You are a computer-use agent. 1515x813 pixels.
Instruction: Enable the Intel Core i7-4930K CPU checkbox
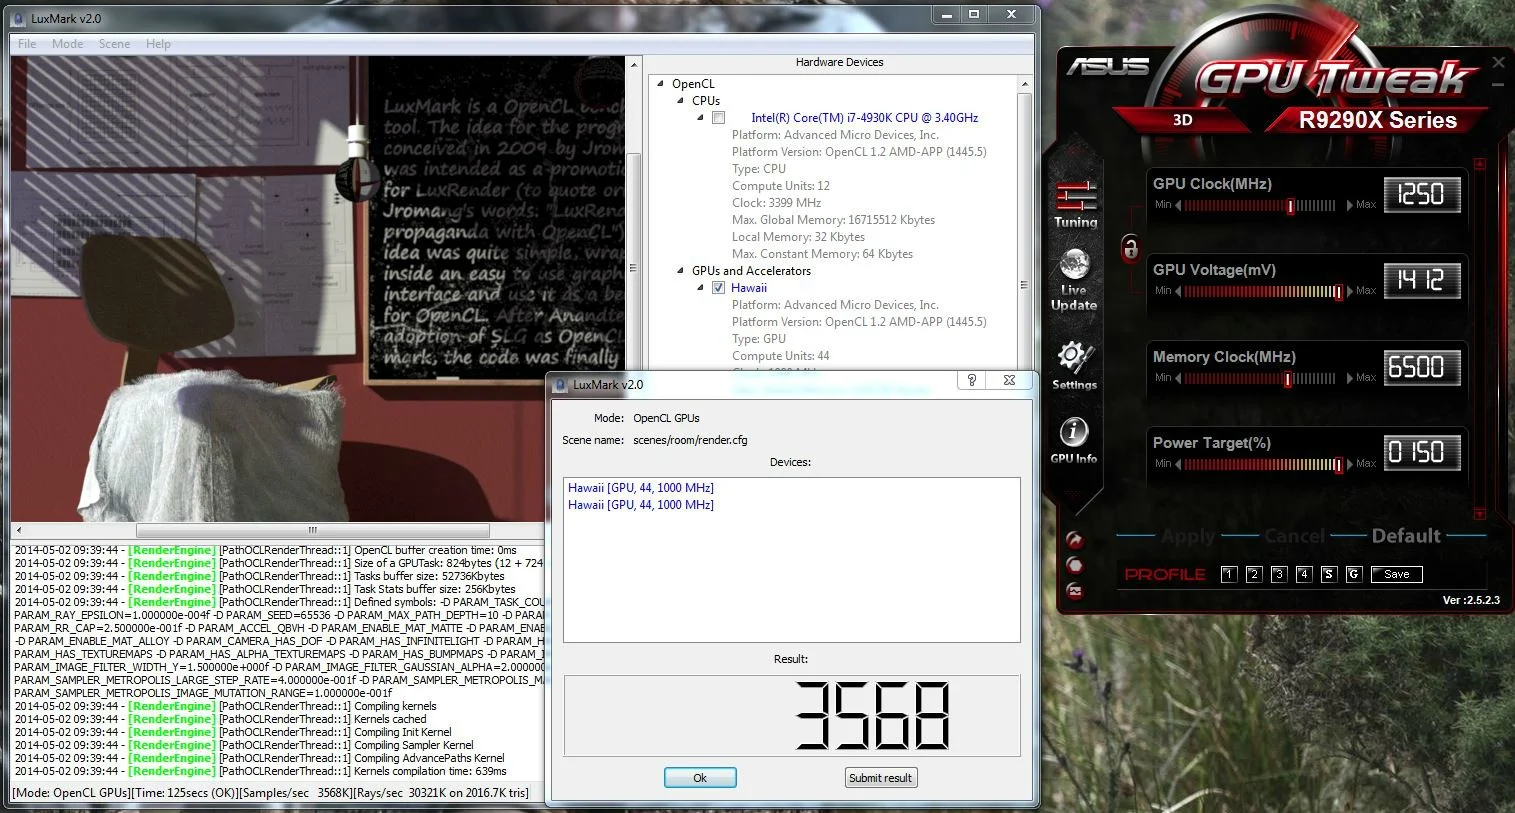[718, 118]
